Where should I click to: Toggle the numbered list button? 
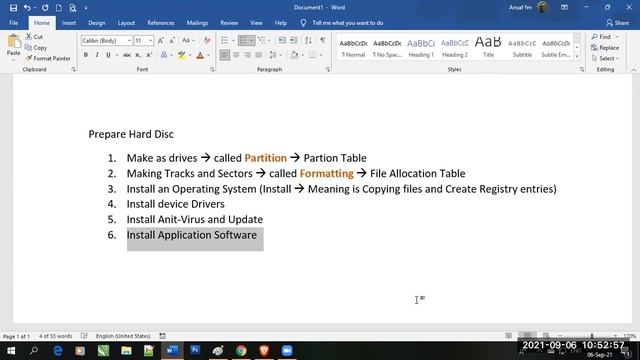[x=243, y=40]
